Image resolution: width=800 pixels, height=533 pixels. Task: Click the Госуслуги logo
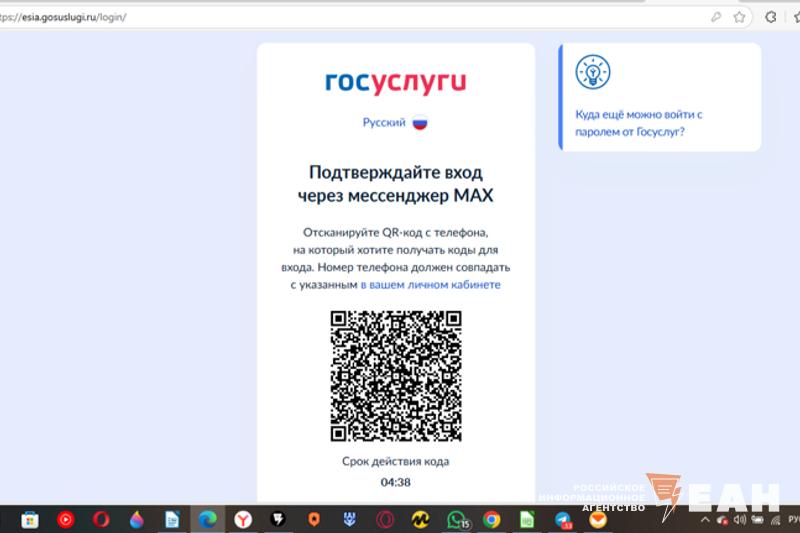395,82
